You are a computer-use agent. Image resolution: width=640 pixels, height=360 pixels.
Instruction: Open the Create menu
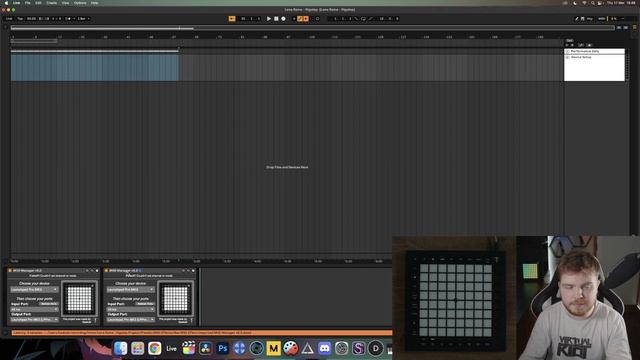pyautogui.click(x=52, y=3)
